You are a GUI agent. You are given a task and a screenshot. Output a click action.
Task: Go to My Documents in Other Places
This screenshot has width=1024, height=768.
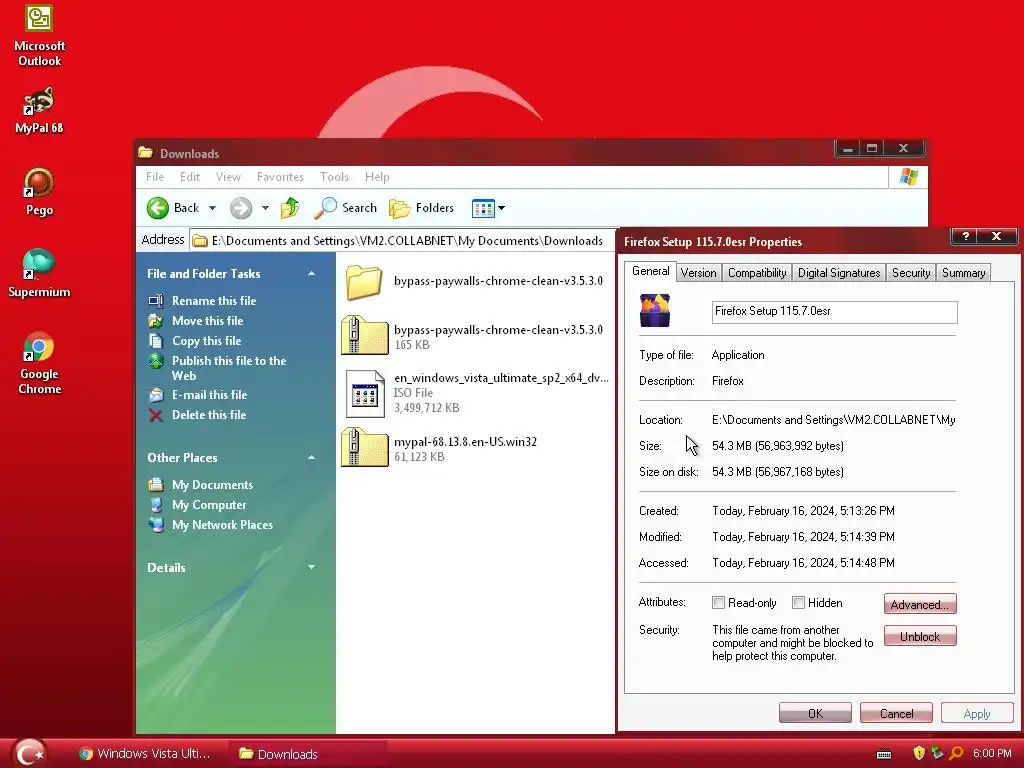coord(212,485)
